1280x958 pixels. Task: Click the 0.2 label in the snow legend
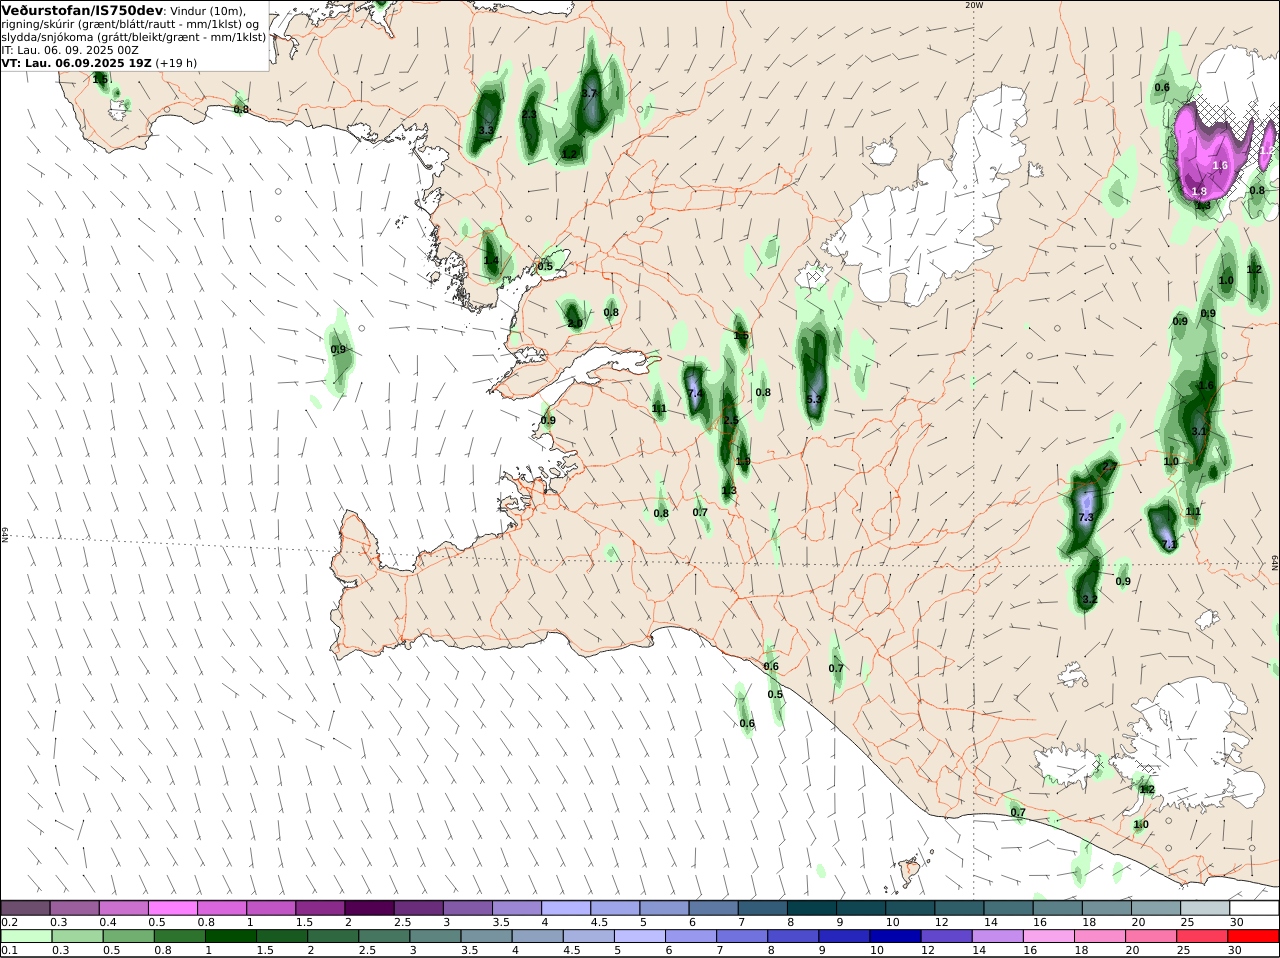pos(8,922)
